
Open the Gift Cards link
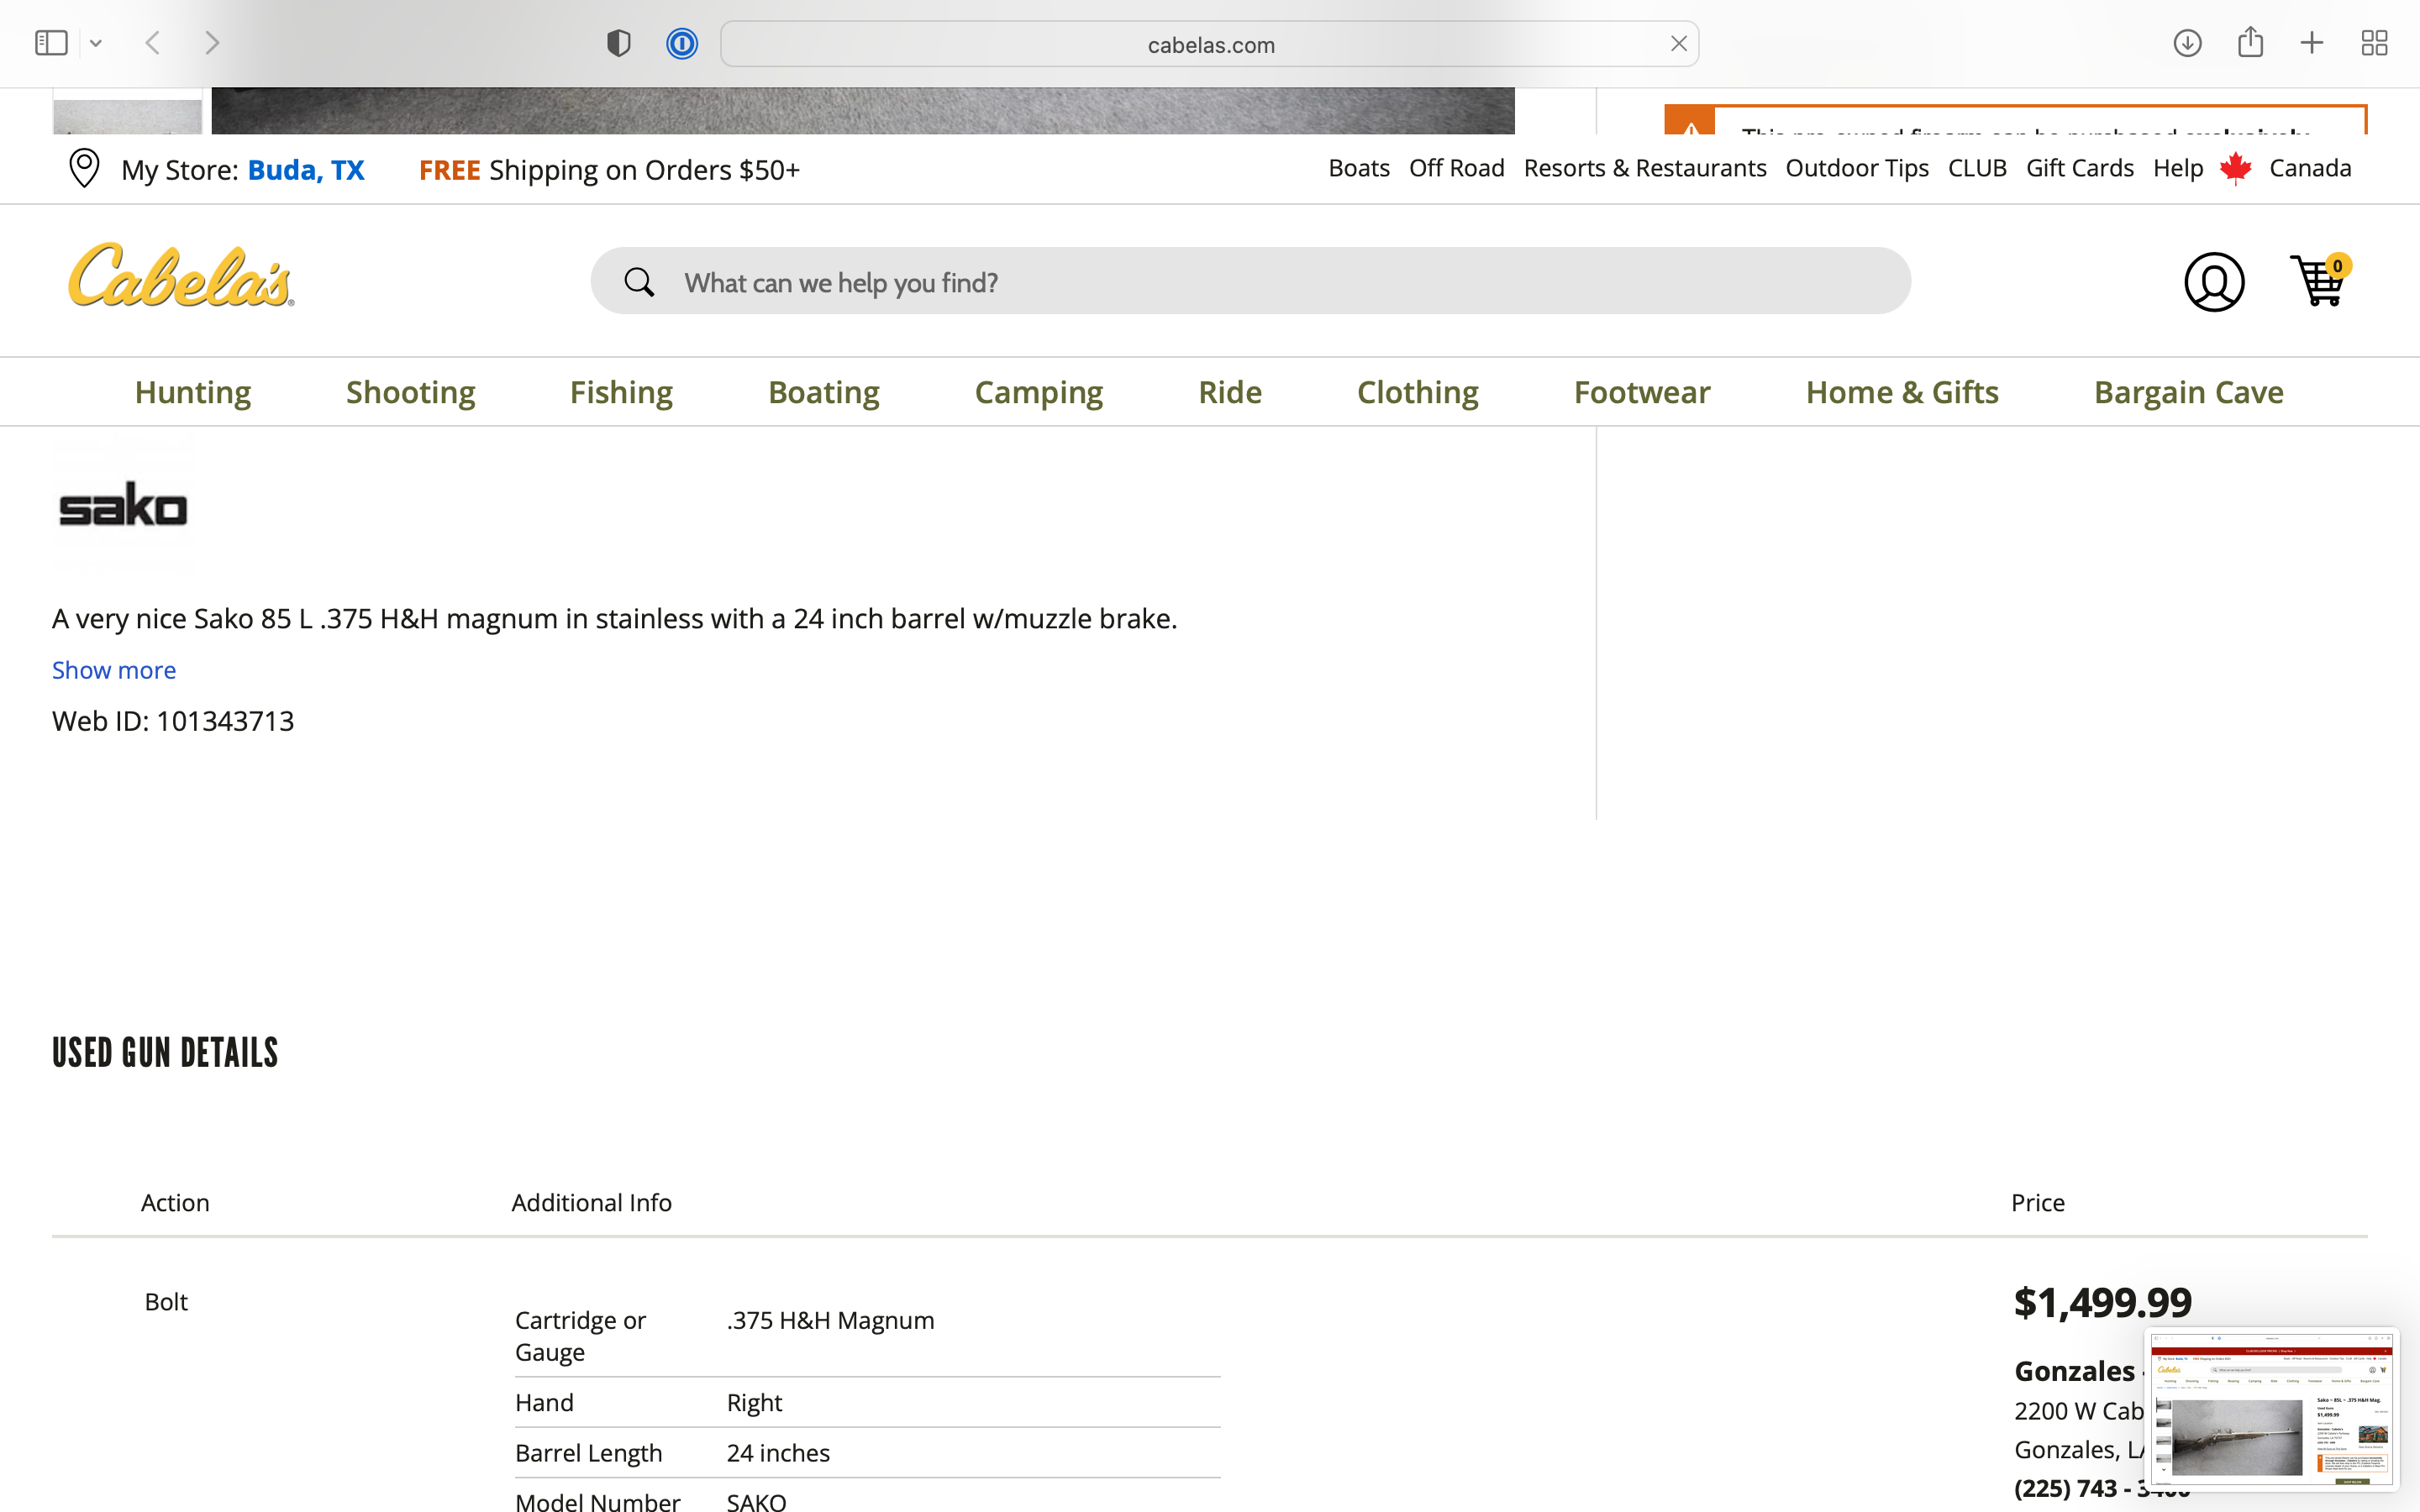(x=2080, y=168)
